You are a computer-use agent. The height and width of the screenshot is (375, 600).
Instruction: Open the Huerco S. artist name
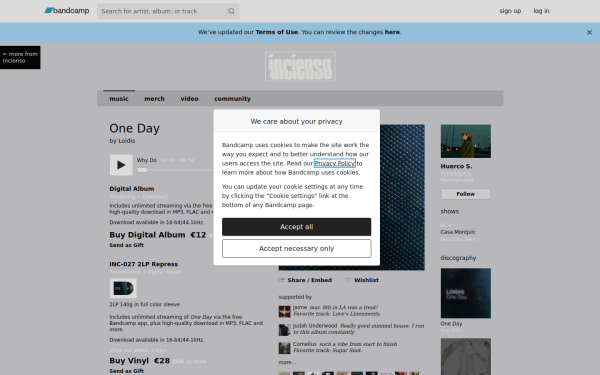click(x=456, y=166)
